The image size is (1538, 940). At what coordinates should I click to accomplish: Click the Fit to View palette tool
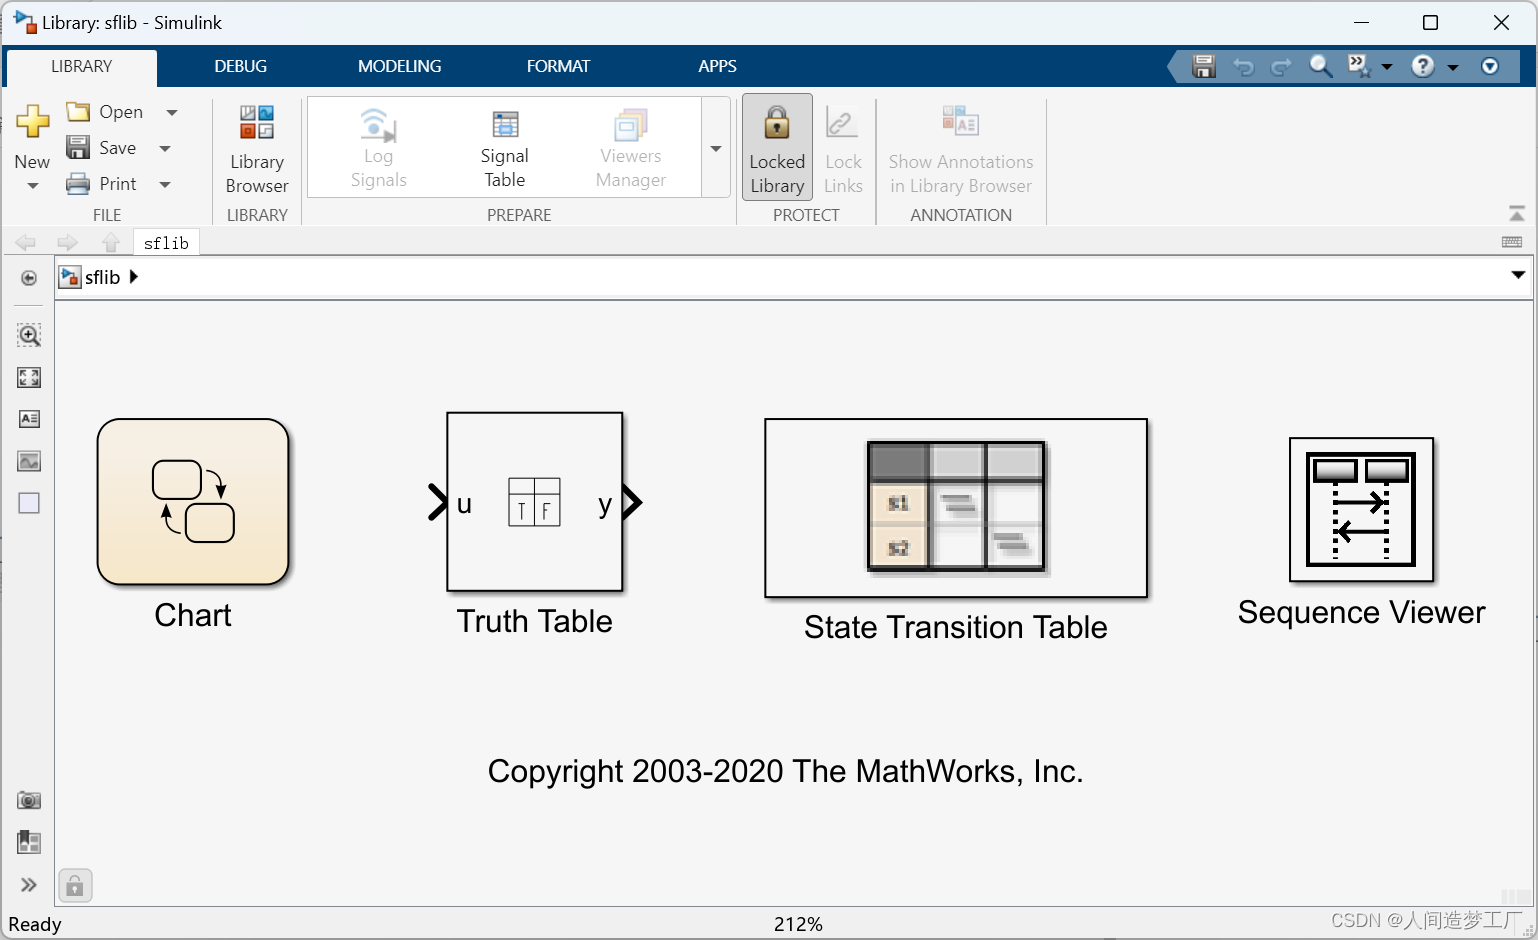pos(29,377)
